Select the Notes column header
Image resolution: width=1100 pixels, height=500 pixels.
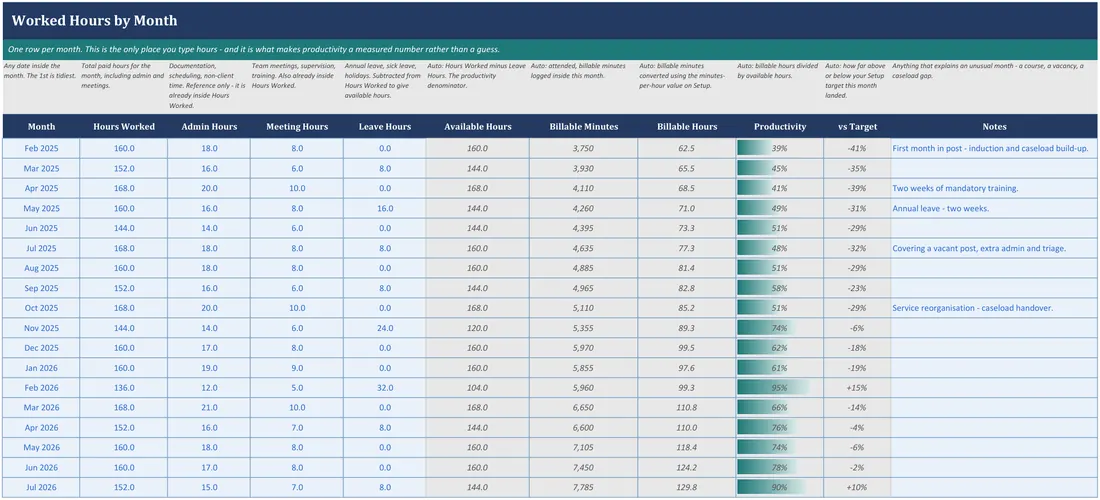(x=994, y=127)
